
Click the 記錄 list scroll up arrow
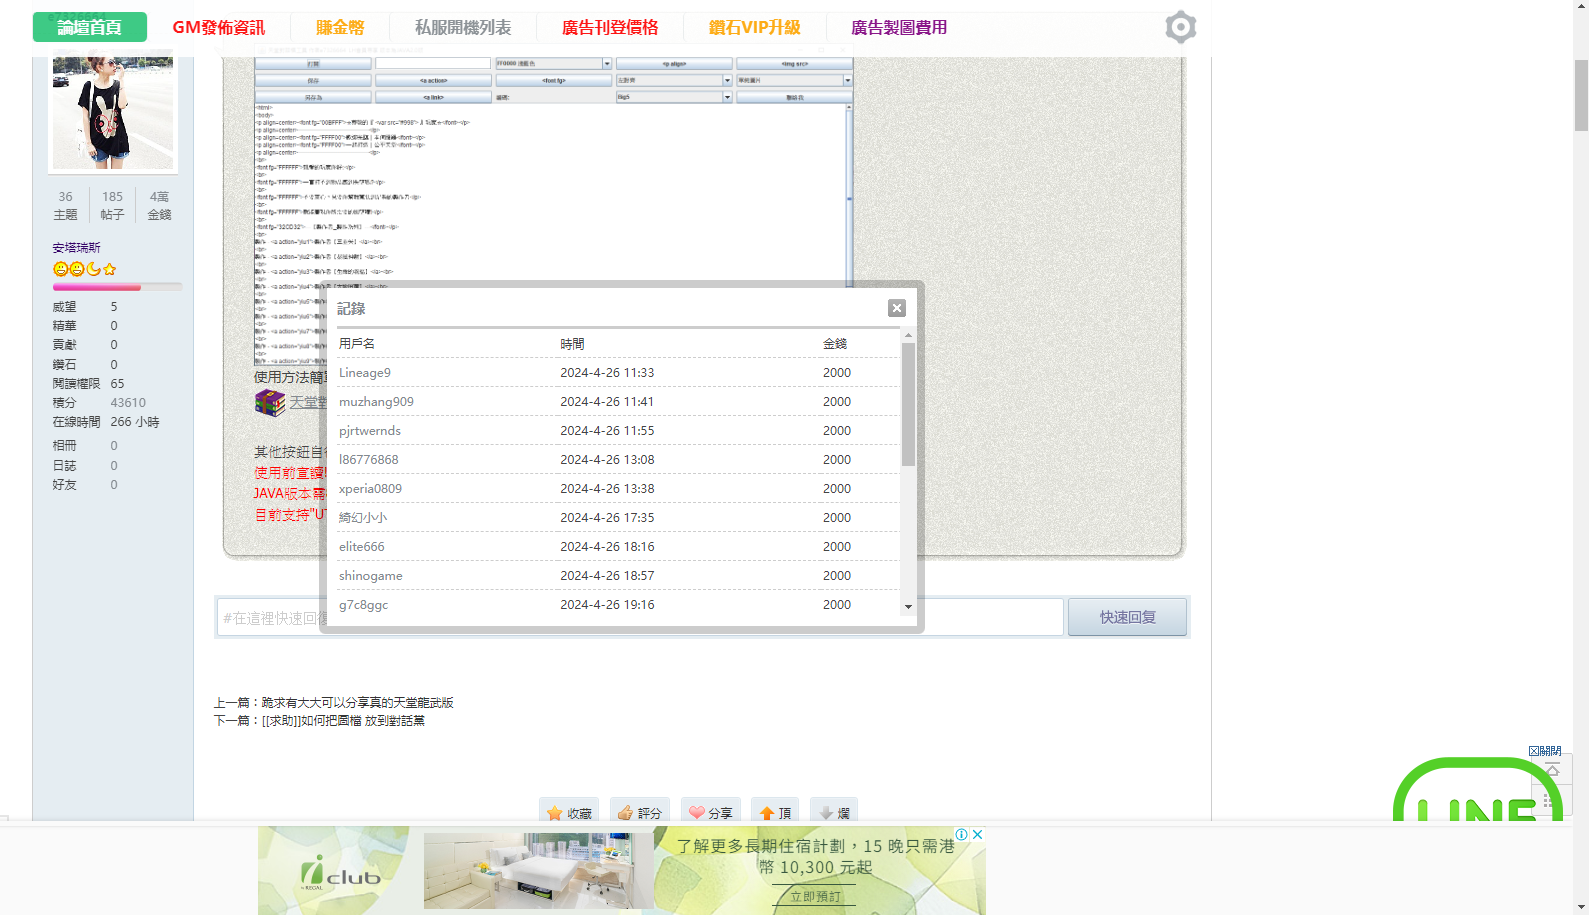(x=908, y=336)
